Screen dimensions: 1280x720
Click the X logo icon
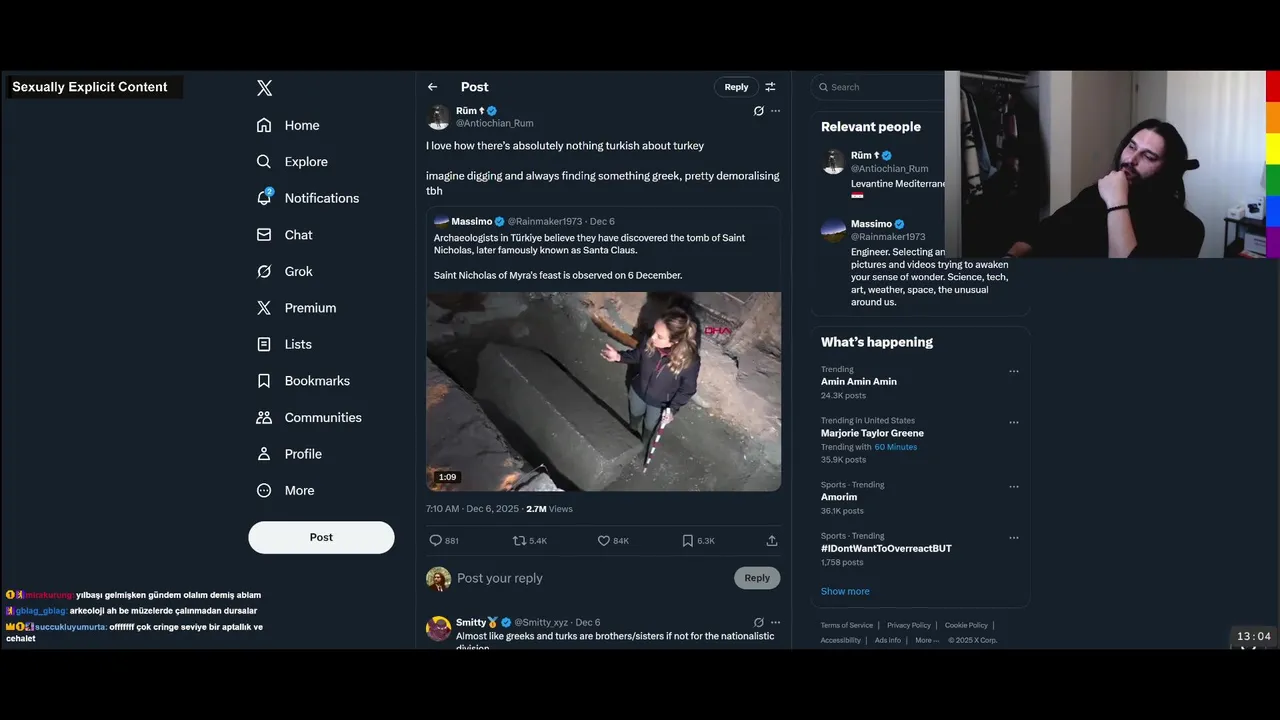coord(264,88)
